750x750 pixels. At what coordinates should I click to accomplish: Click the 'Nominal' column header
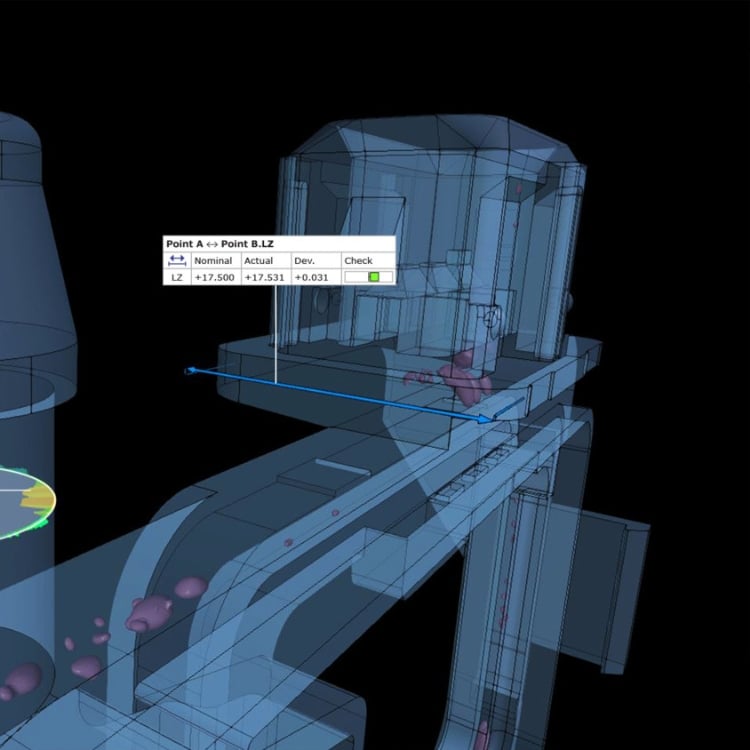click(x=213, y=261)
